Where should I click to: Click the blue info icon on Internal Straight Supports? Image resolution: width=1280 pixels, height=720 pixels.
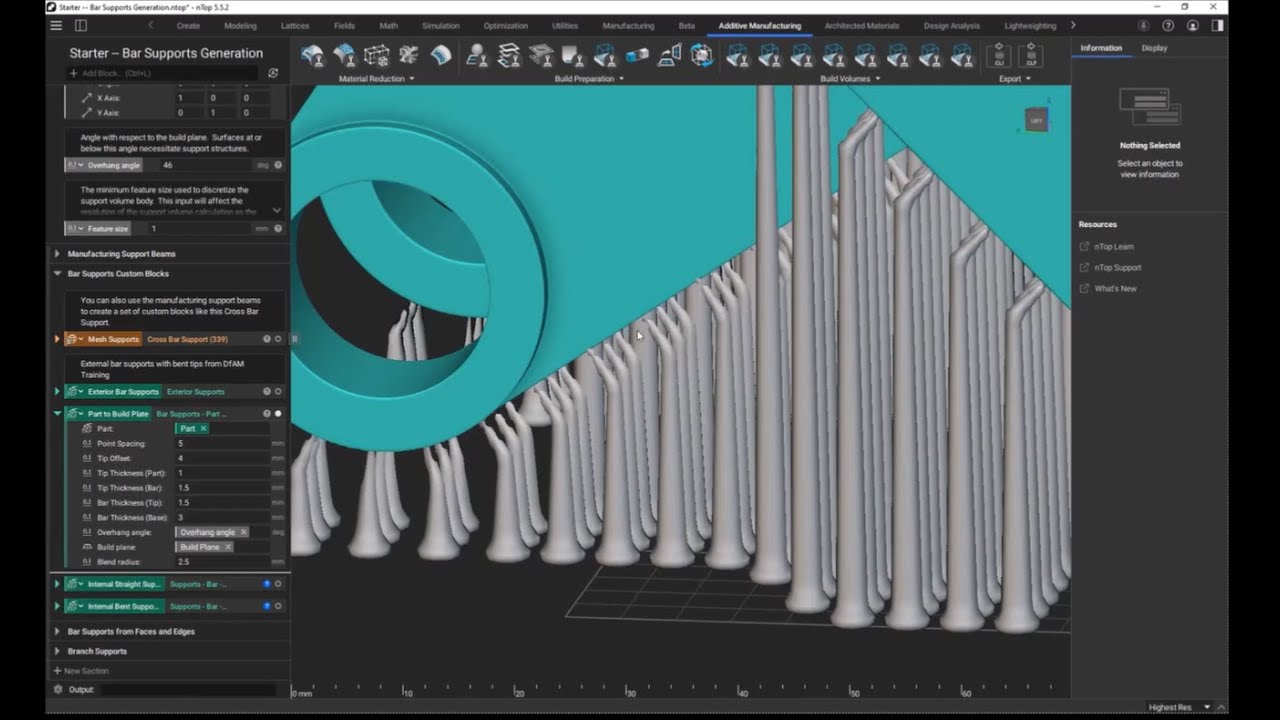(267, 583)
